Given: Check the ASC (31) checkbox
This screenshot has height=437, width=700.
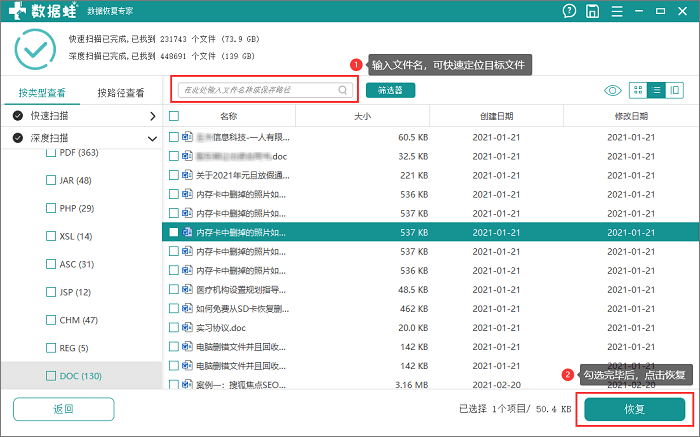Looking at the screenshot, I should [51, 264].
